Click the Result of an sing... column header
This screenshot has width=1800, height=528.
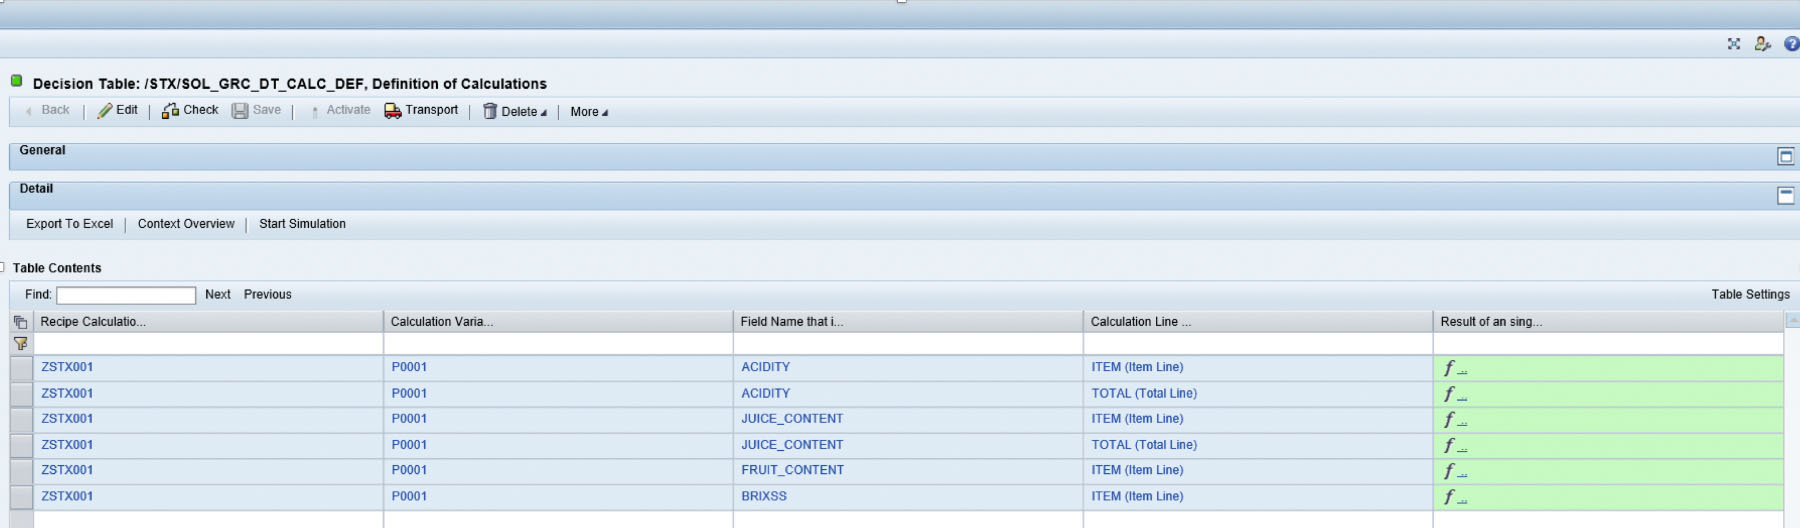tap(1608, 322)
